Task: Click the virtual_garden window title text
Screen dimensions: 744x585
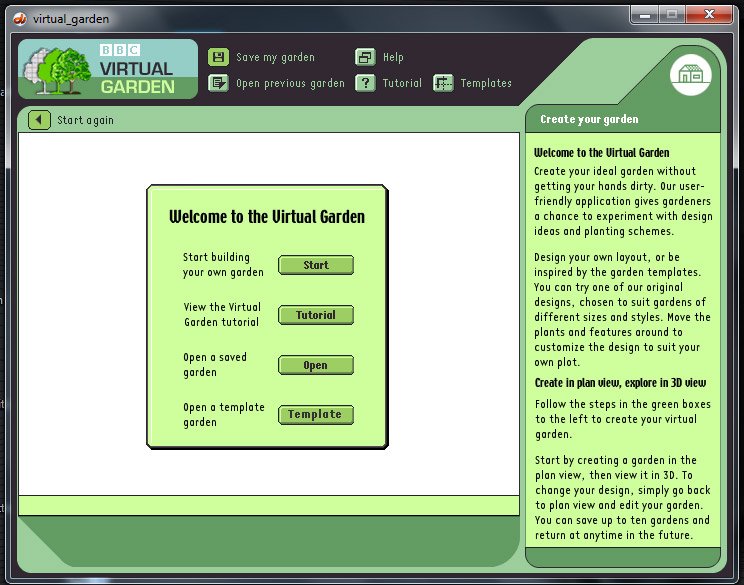Action: pos(71,19)
